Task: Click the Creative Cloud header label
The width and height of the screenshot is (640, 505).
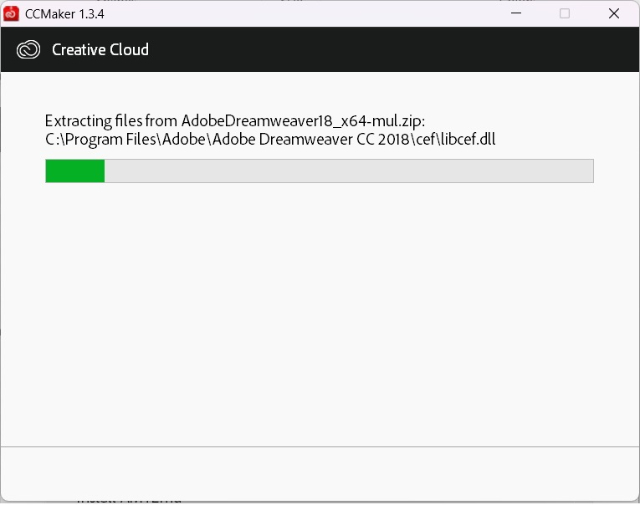Action: pos(100,50)
